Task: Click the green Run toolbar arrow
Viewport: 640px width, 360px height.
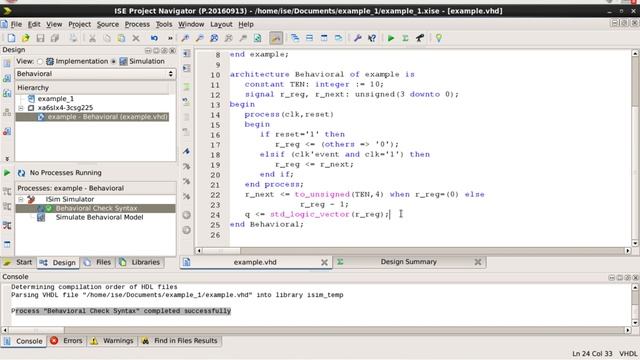Action: pos(391,38)
